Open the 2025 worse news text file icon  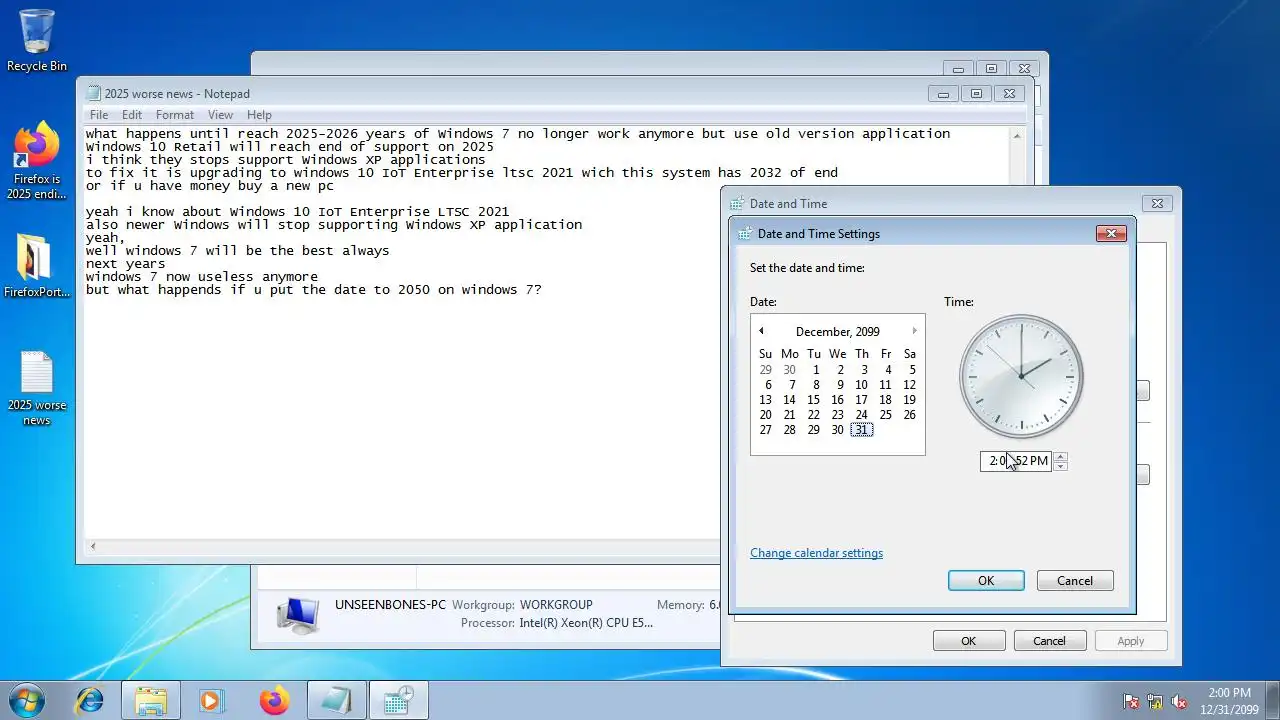[37, 388]
